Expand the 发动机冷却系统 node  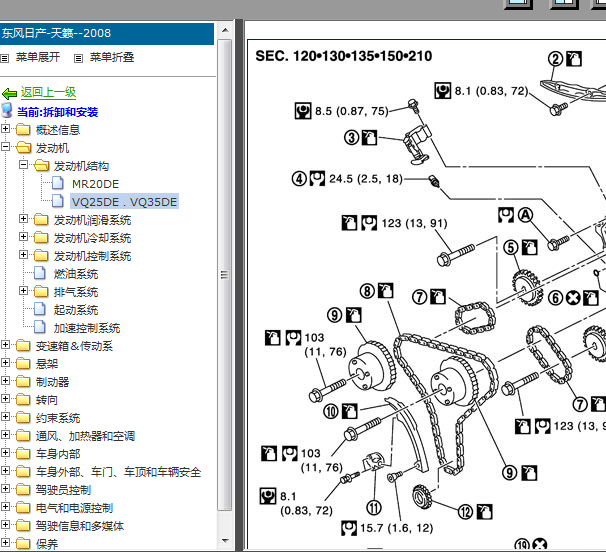[x=23, y=236]
